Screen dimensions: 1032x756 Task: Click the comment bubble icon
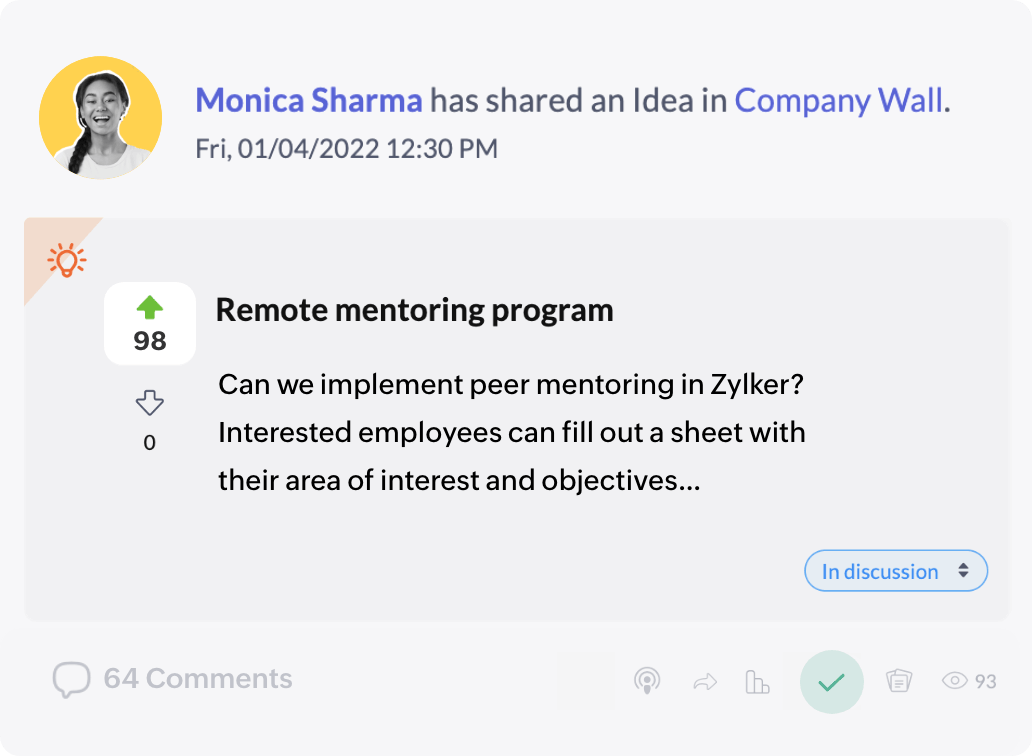click(x=71, y=680)
